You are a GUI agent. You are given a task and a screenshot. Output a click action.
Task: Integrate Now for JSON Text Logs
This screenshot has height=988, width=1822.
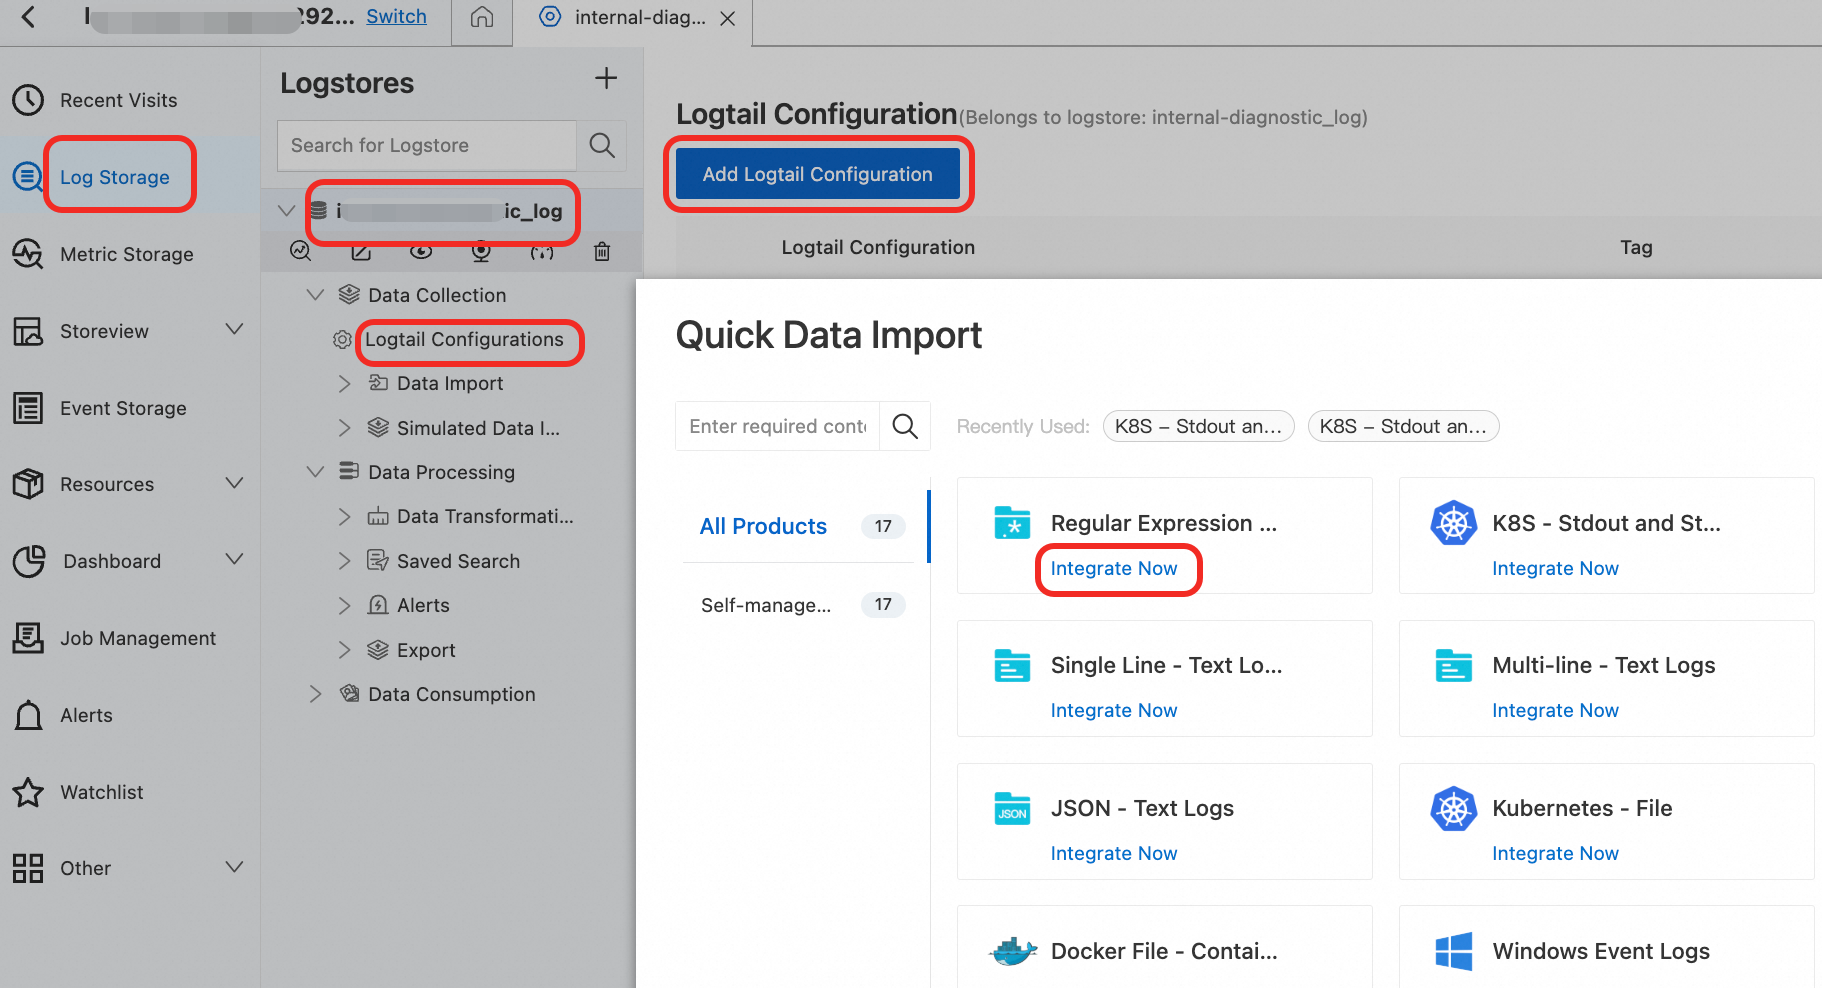click(x=1114, y=853)
